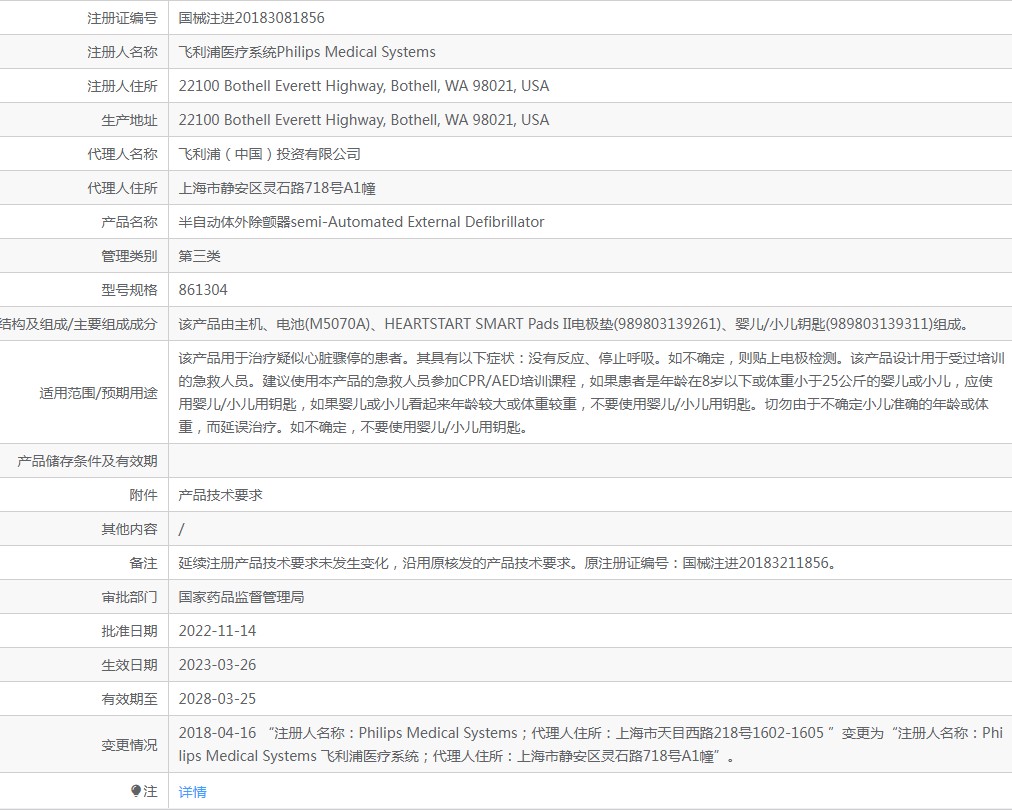Click the 审批部门 value 国家药品监督管理局
The width and height of the screenshot is (1012, 810).
point(241,597)
